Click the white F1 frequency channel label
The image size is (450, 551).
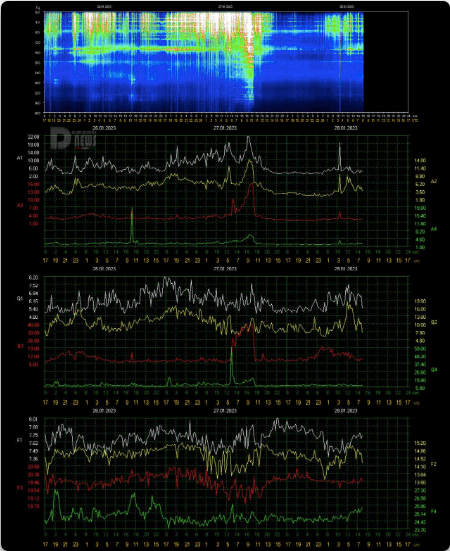coord(20,440)
